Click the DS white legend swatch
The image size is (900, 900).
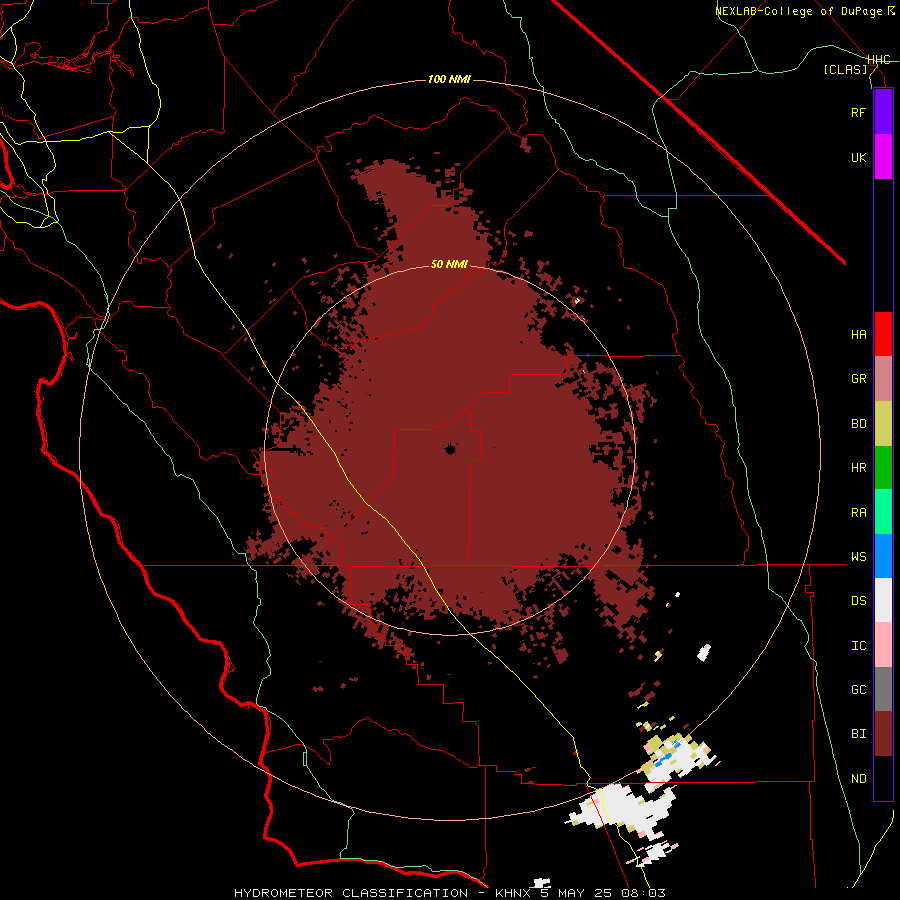(883, 600)
